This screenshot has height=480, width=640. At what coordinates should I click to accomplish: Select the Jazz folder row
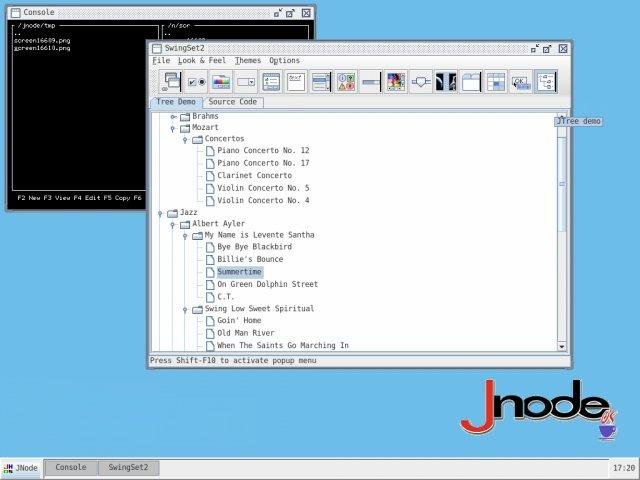182,213
